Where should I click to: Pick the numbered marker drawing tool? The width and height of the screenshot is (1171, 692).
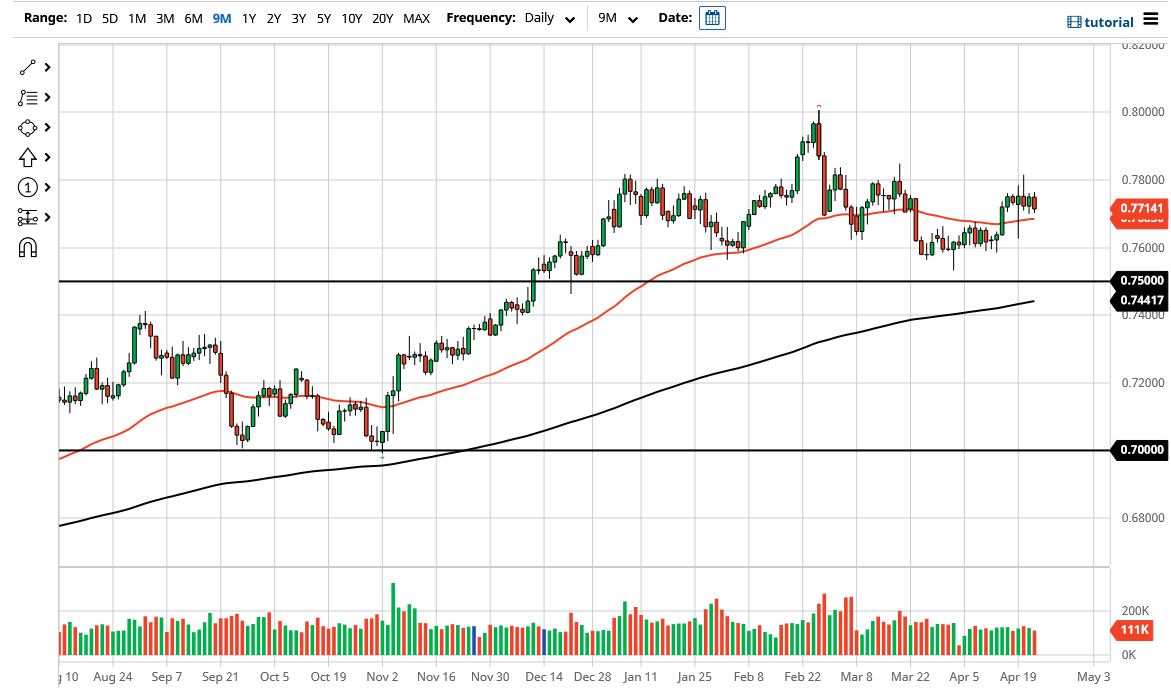(28, 187)
